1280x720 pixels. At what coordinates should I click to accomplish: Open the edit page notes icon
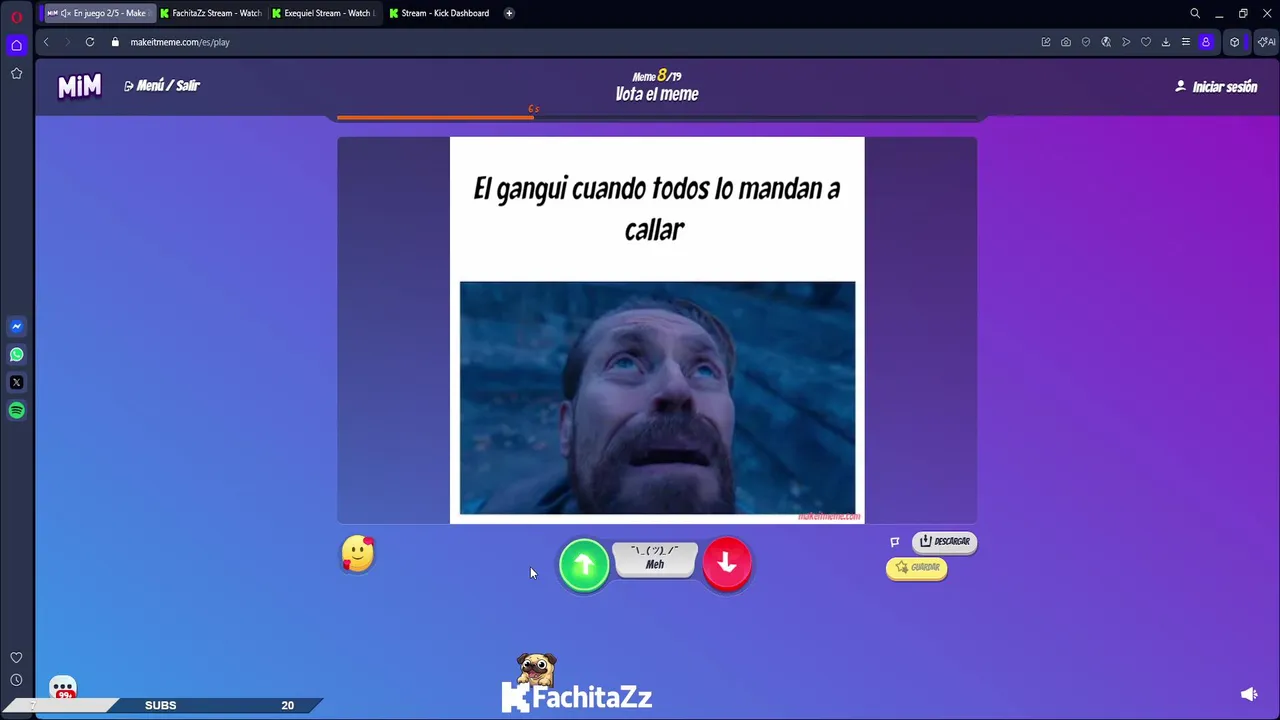point(1046,42)
